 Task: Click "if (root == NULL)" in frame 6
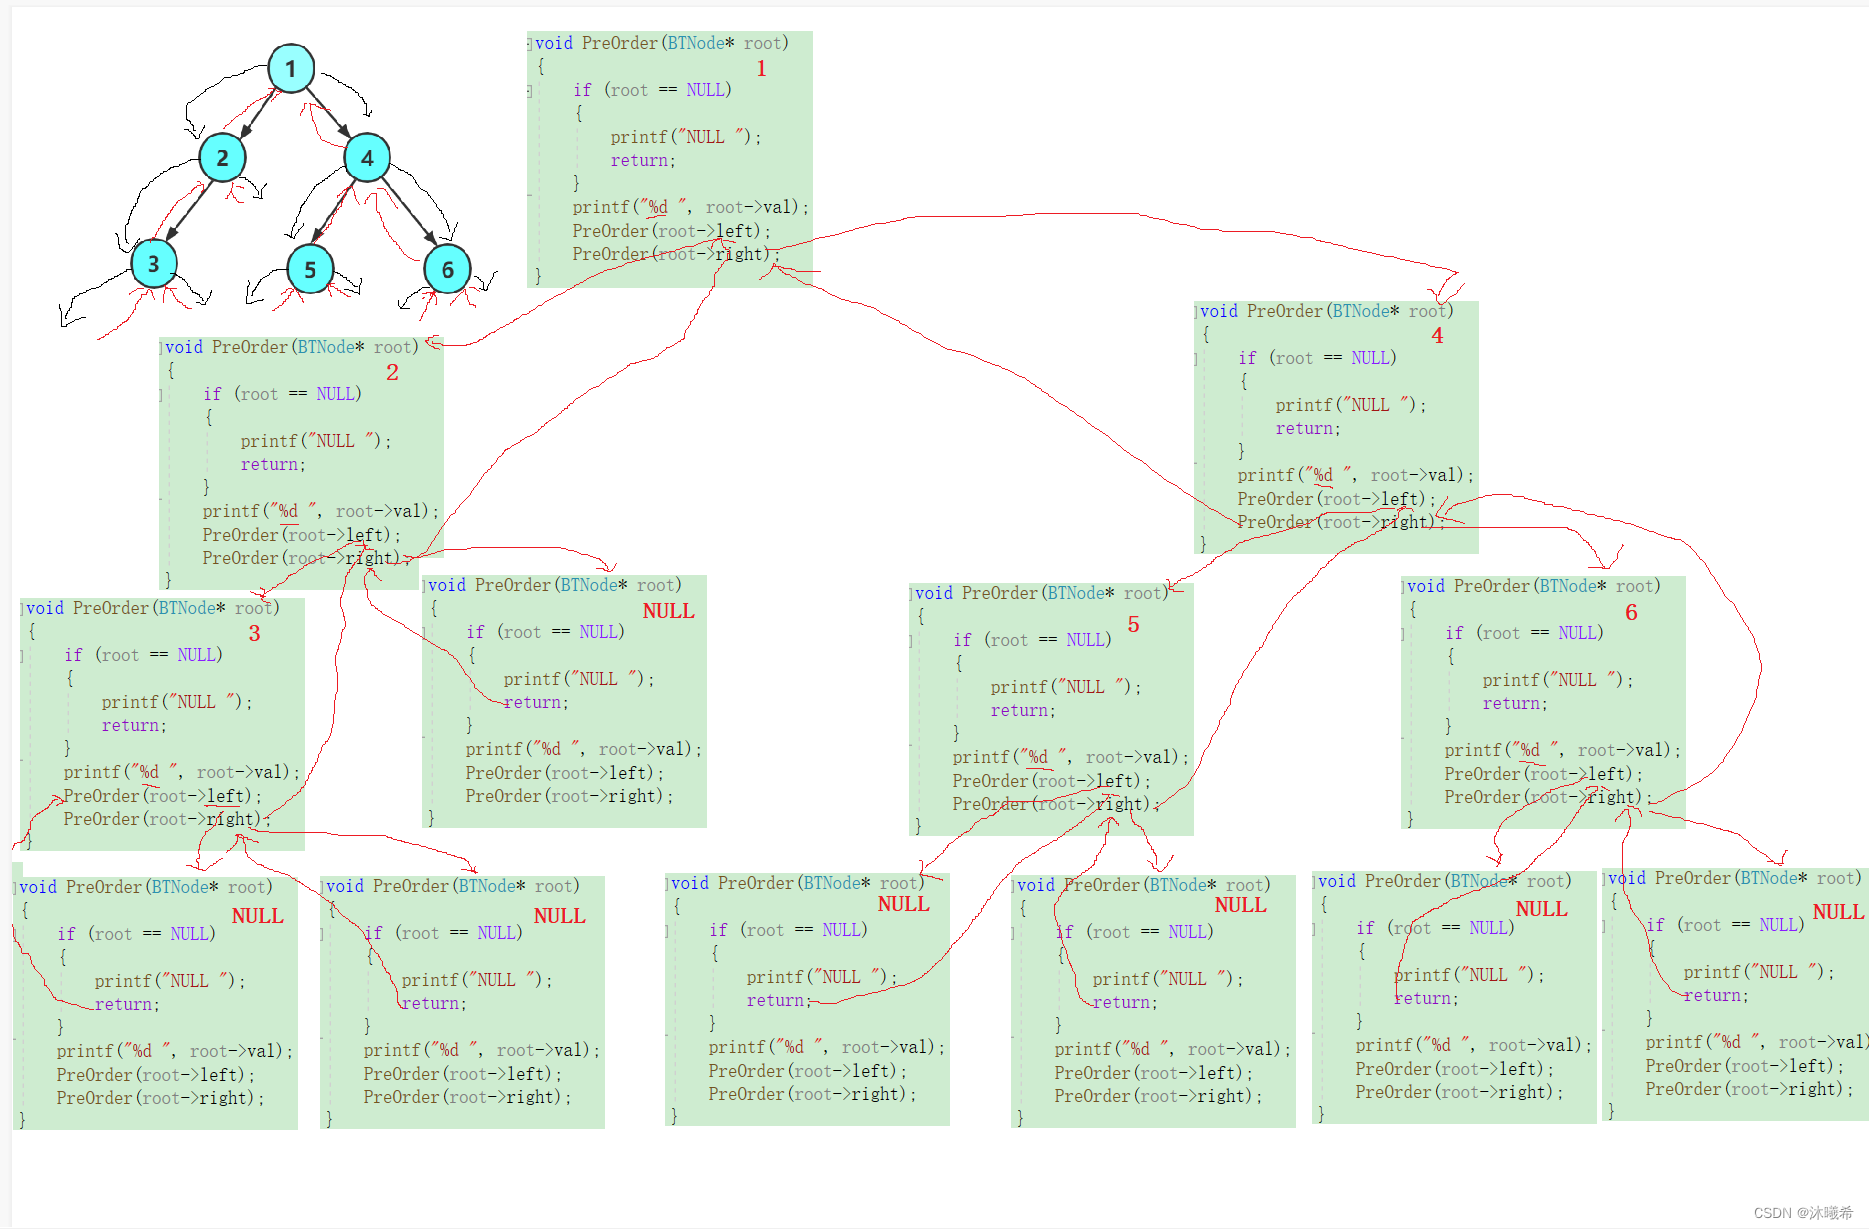pos(1524,633)
